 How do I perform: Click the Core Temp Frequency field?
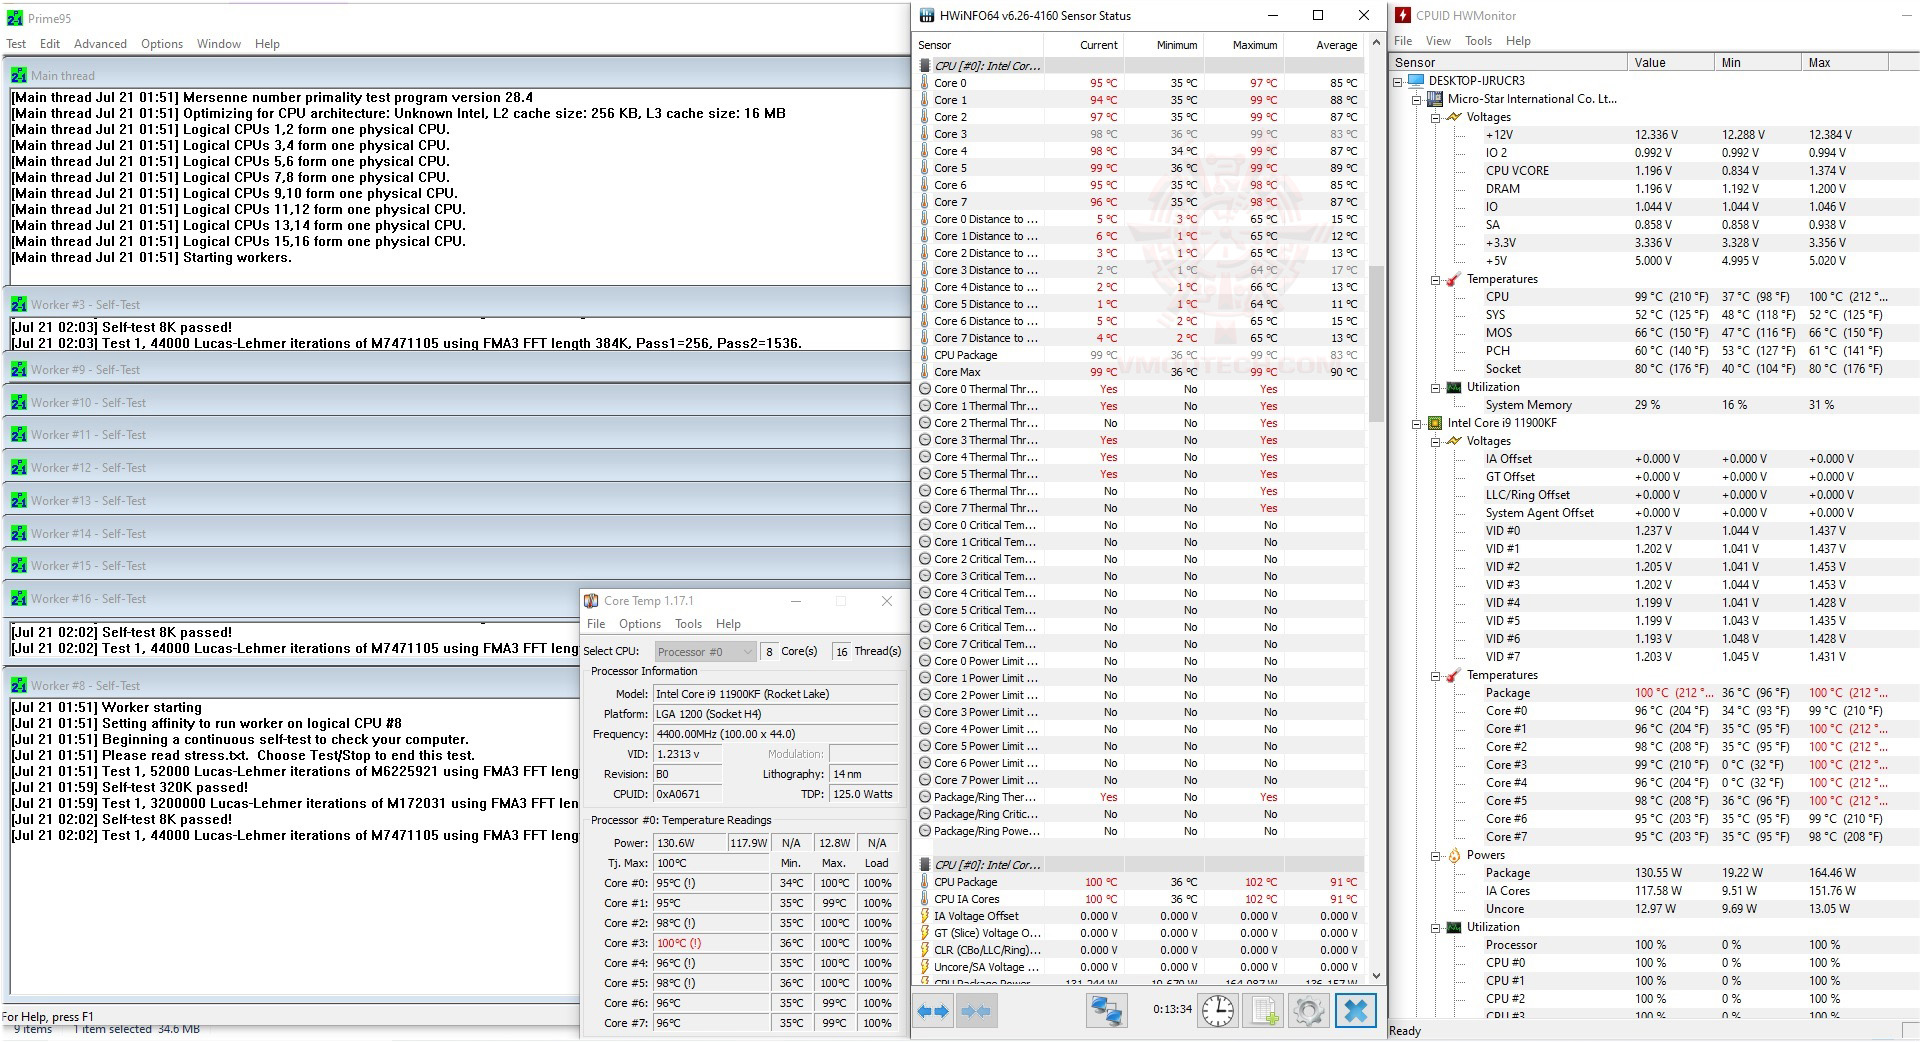pyautogui.click(x=775, y=734)
